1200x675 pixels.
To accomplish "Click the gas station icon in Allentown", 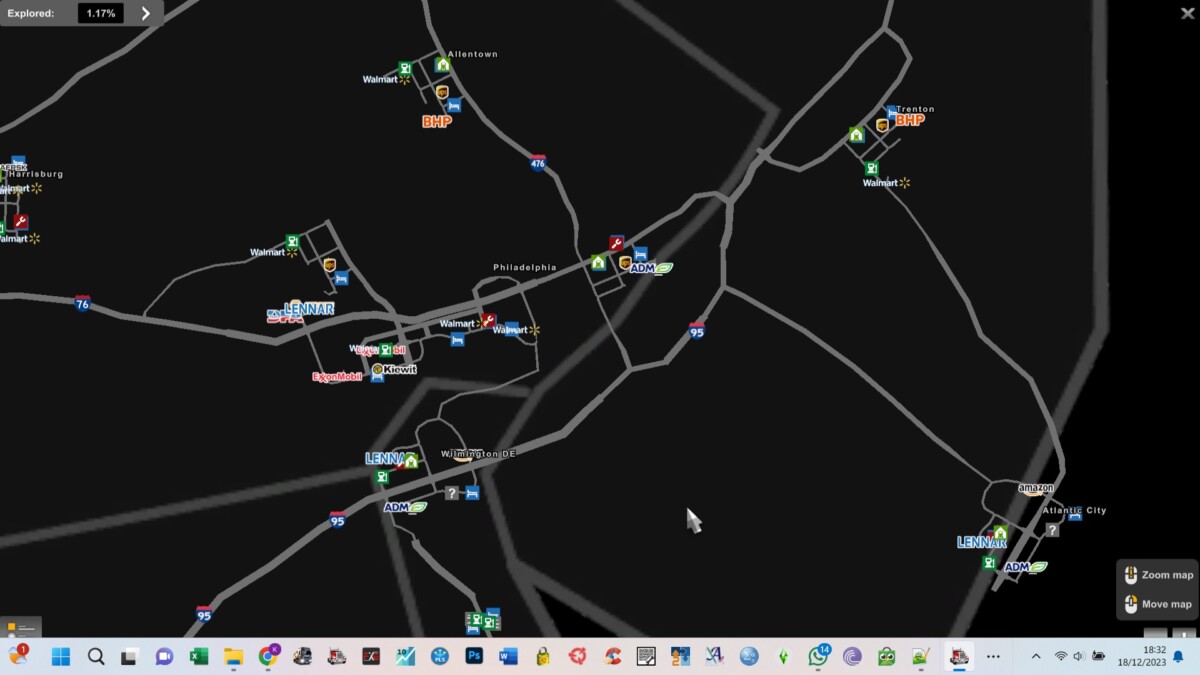I will click(x=405, y=68).
